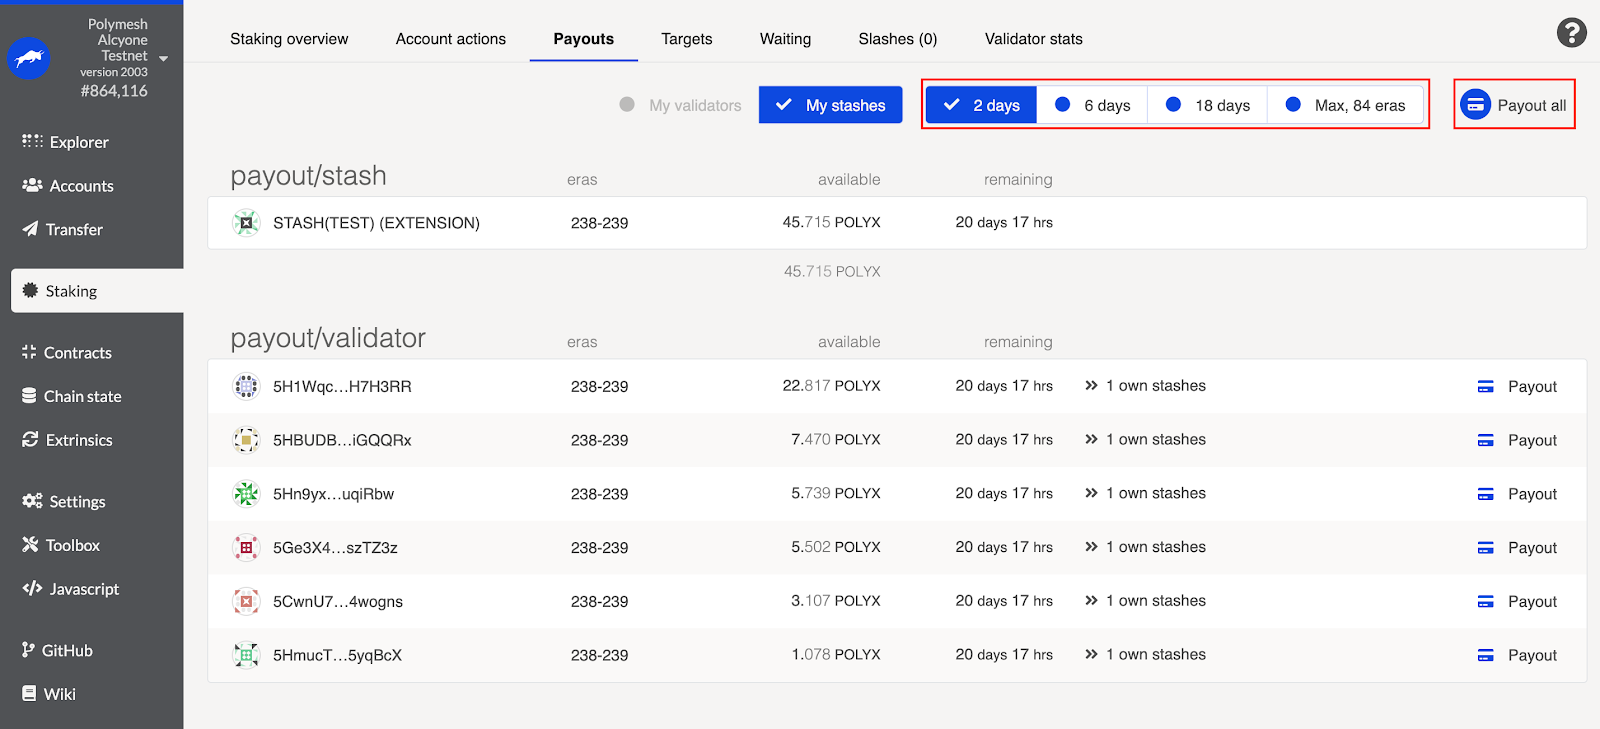Viewport: 1600px width, 729px height.
Task: Click the Settings gears icon
Action: tap(32, 501)
